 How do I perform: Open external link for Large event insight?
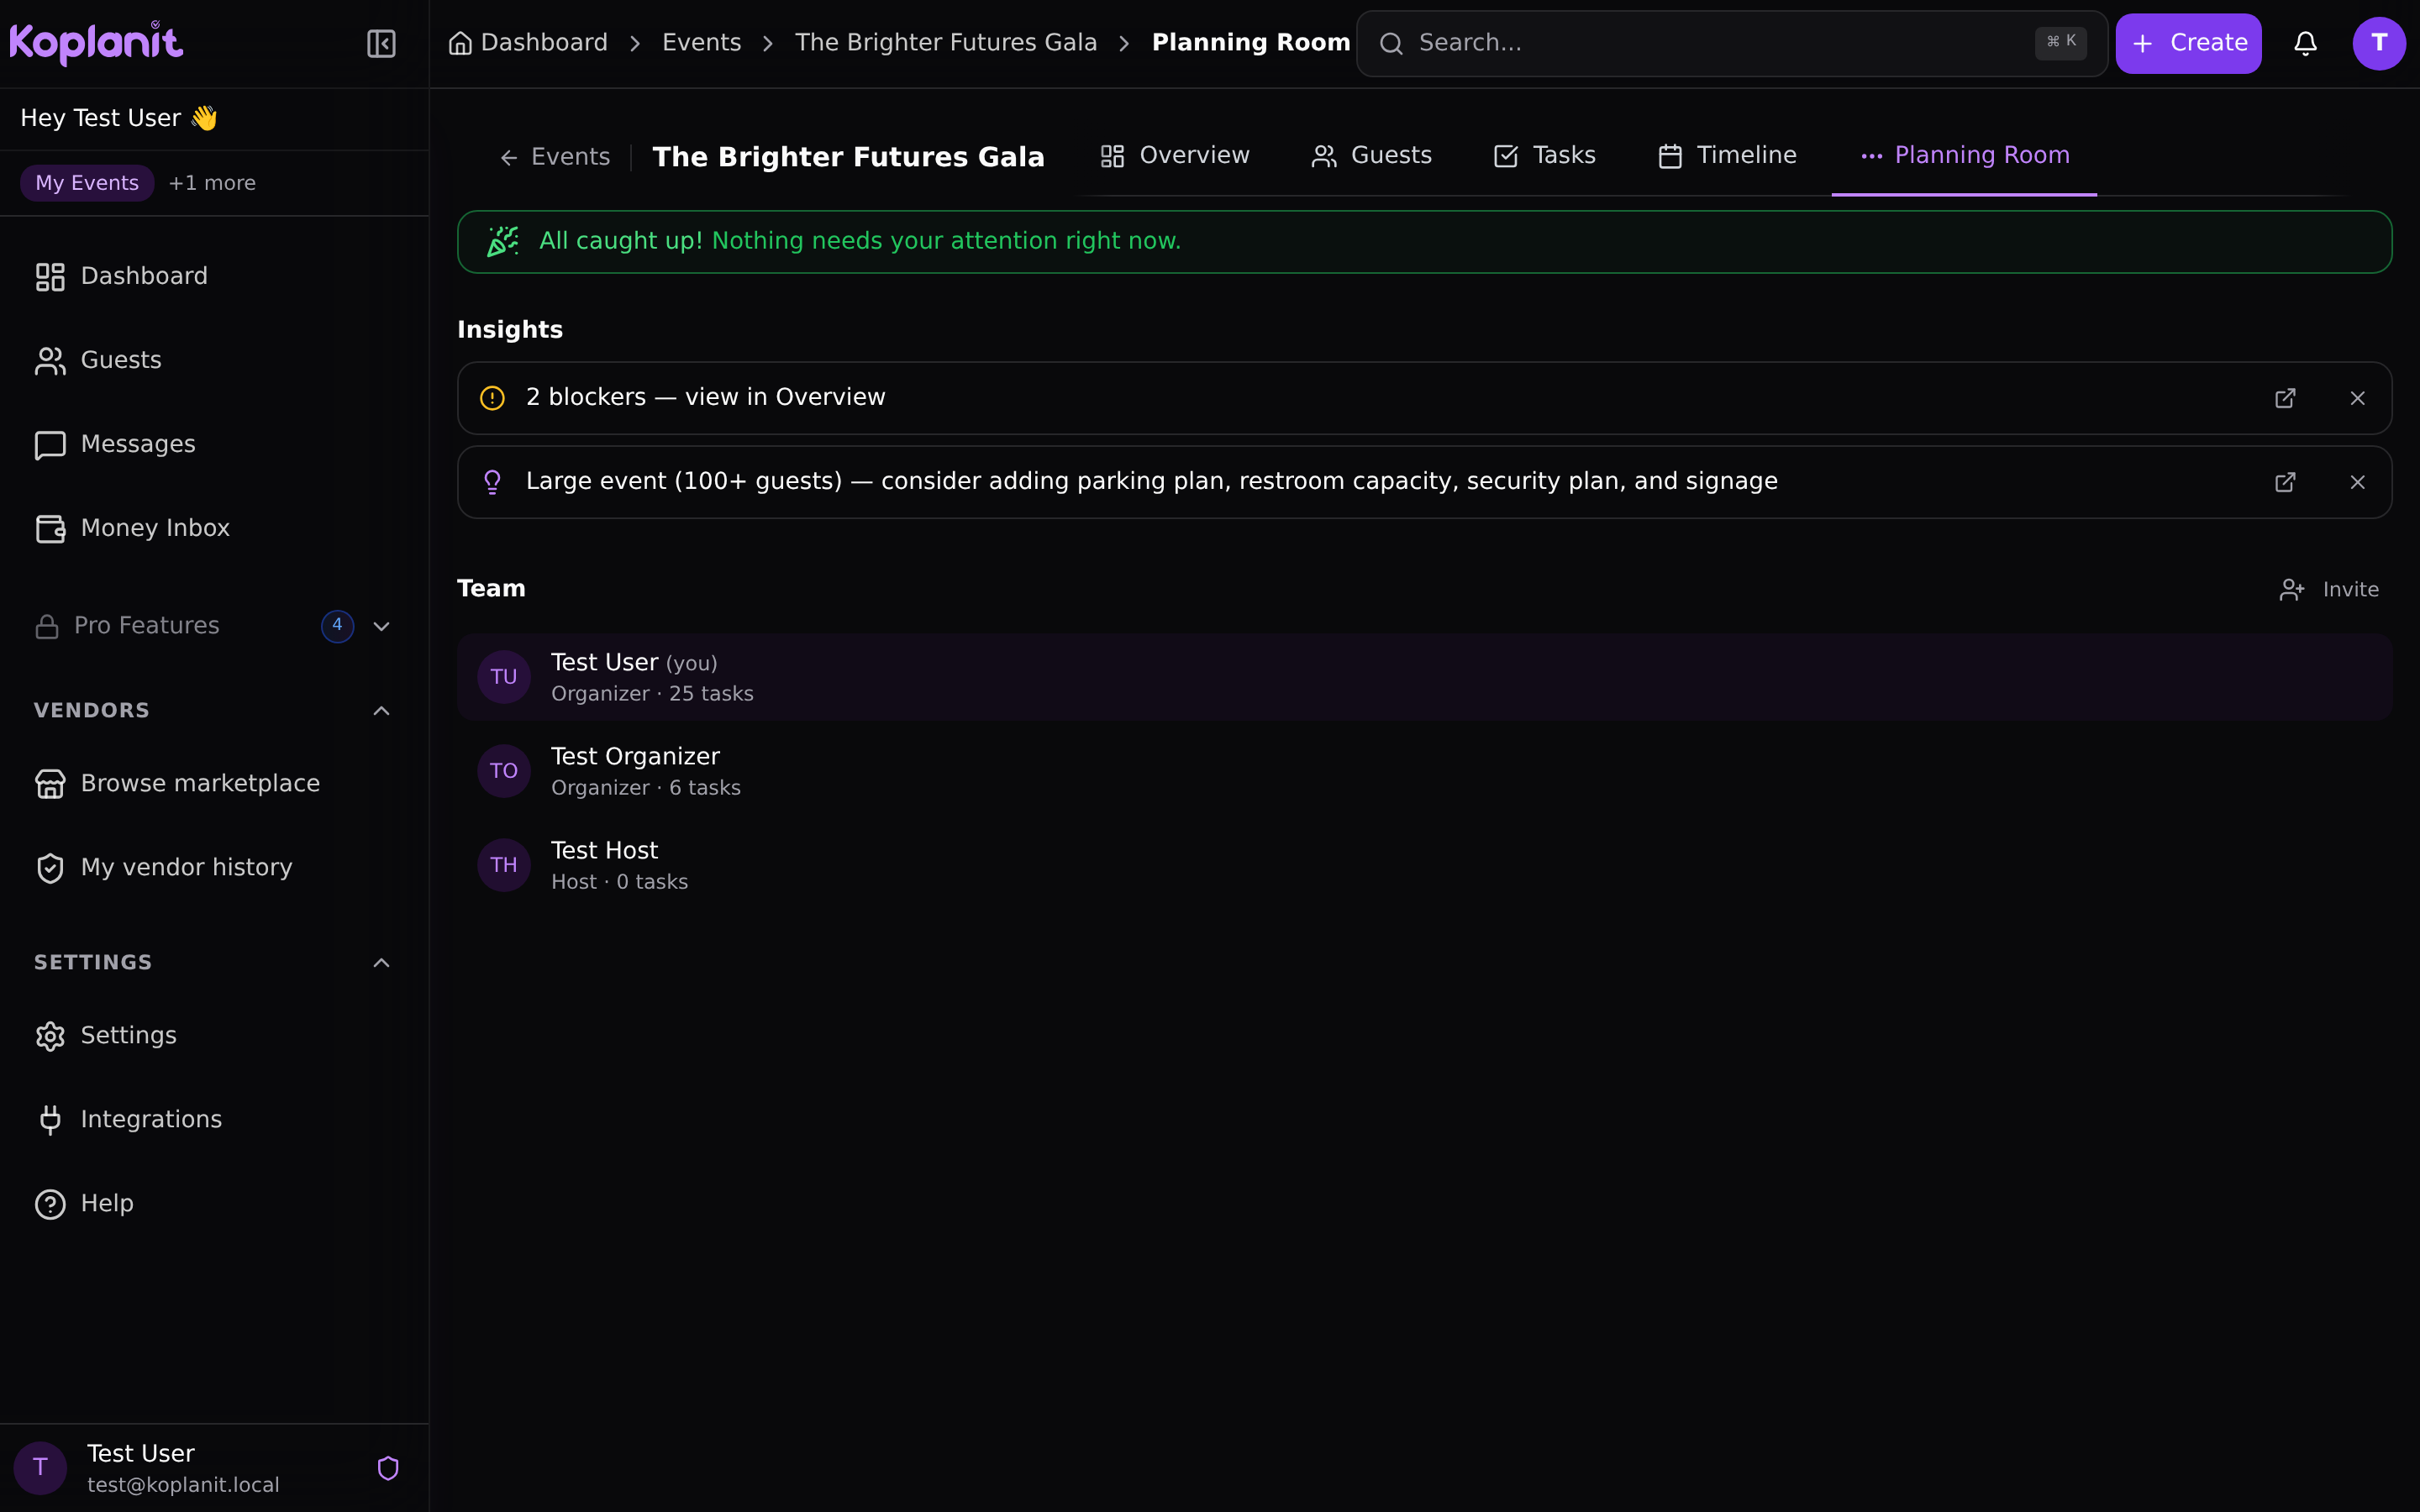2285,482
